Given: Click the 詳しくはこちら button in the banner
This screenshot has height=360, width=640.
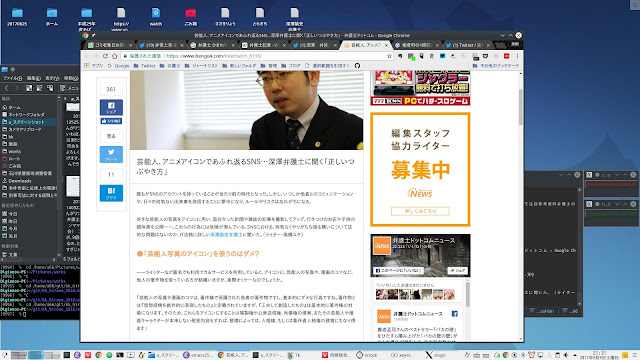Looking at the screenshot, I should (x=420, y=211).
